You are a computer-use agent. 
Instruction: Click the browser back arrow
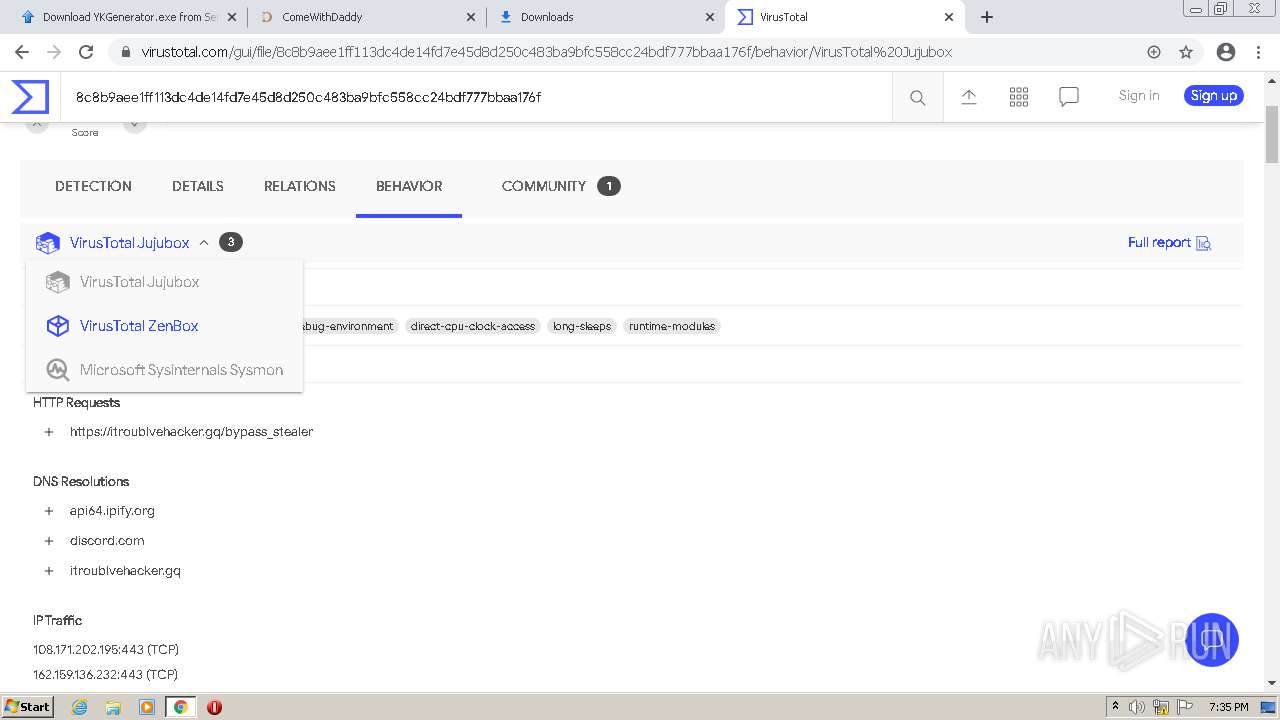tap(22, 52)
